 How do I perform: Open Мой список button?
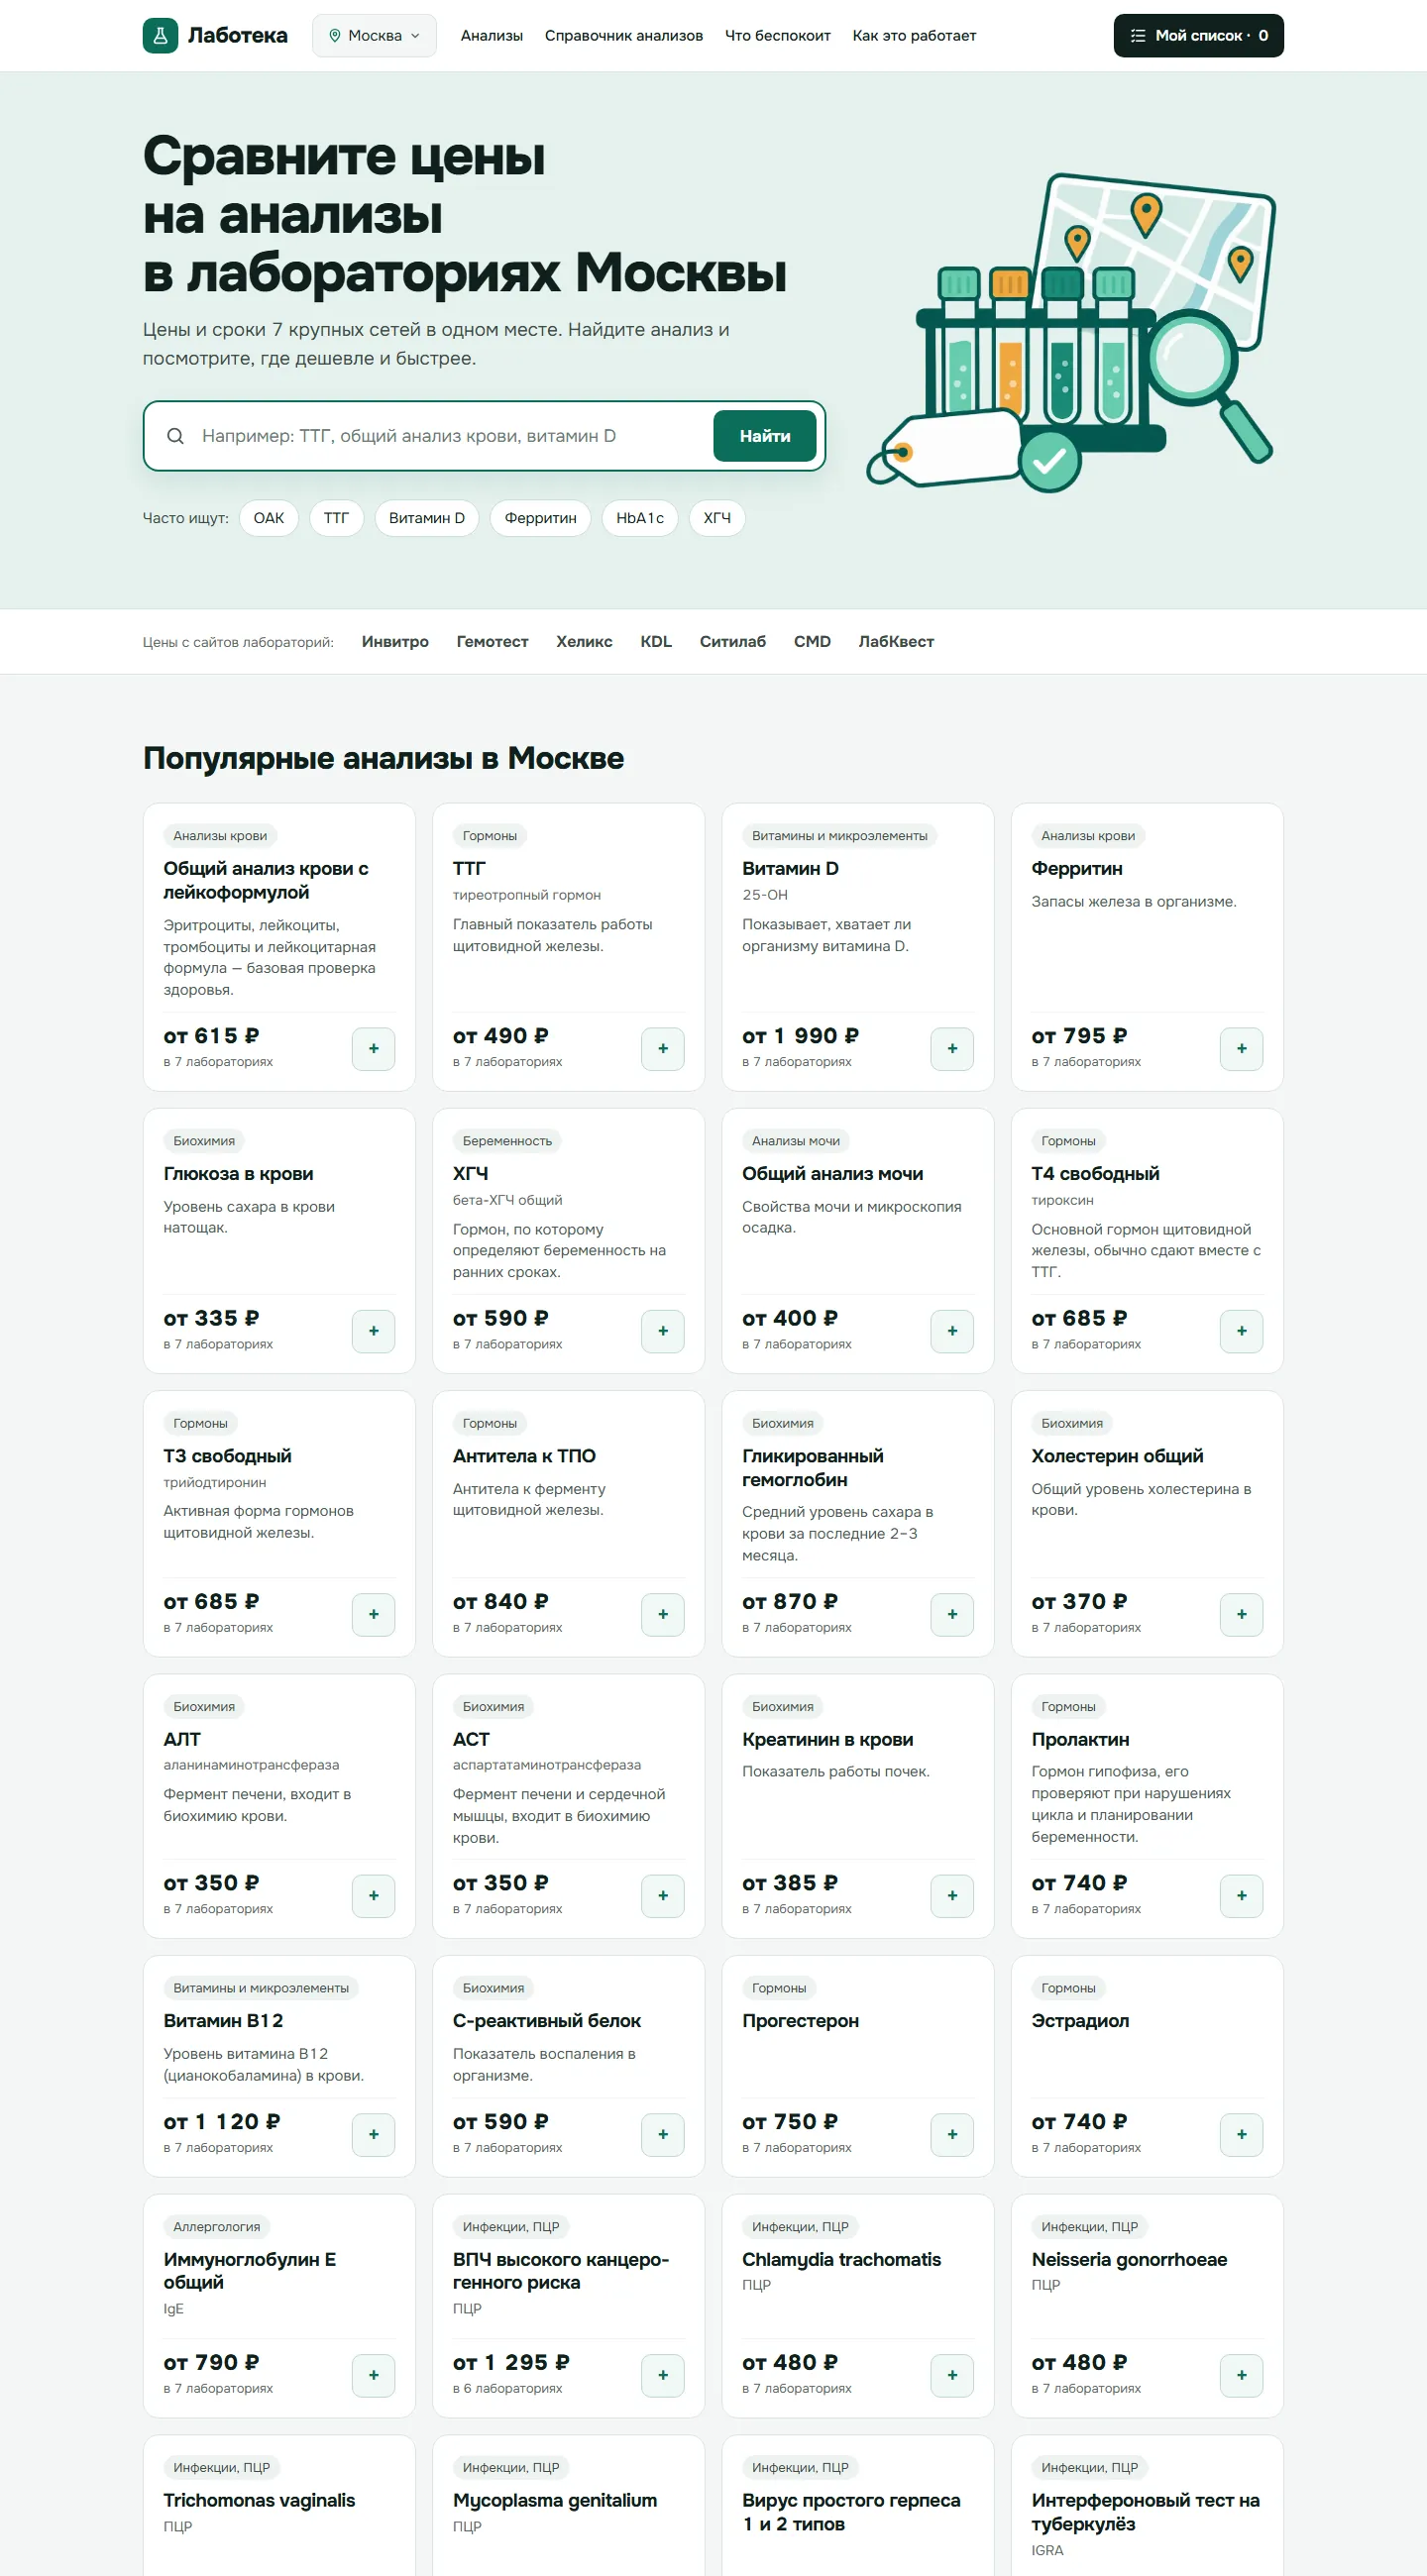pyautogui.click(x=1198, y=36)
